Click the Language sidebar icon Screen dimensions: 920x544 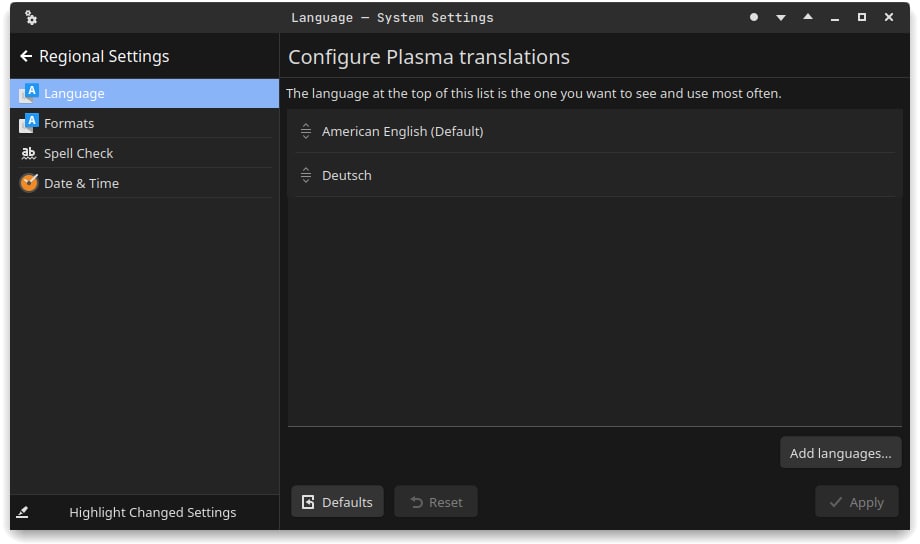tap(28, 93)
